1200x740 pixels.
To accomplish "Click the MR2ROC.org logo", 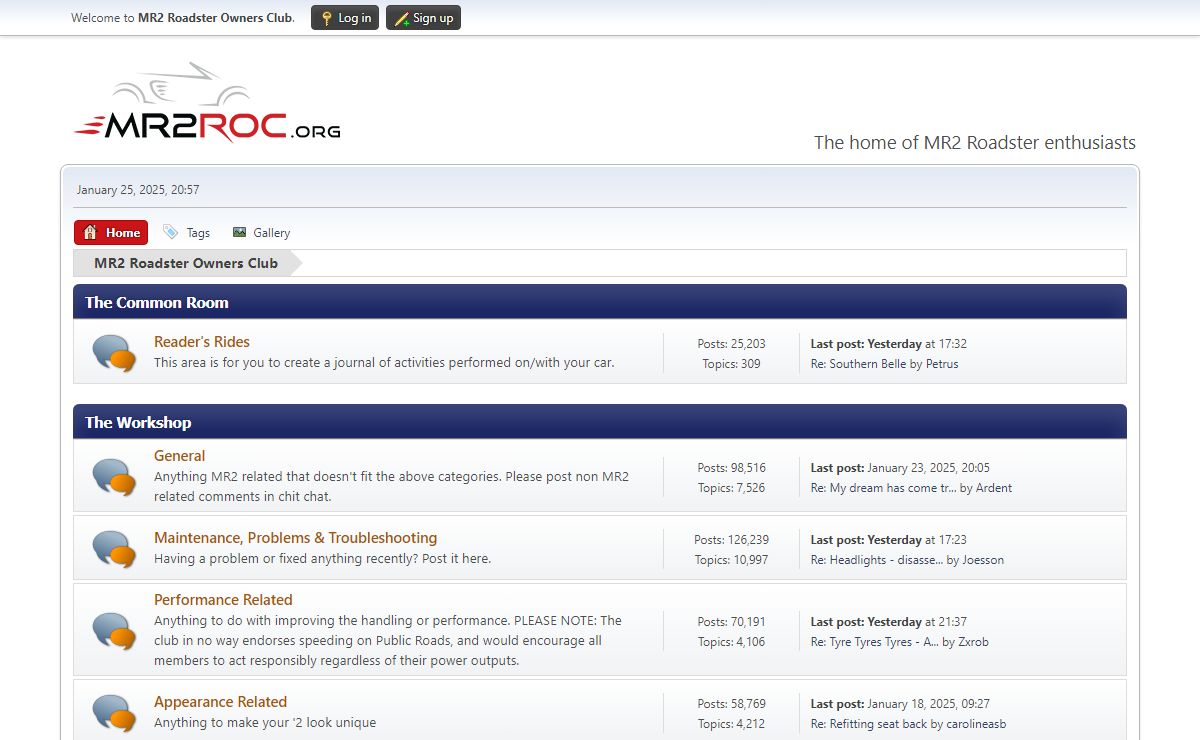I will coord(207,103).
